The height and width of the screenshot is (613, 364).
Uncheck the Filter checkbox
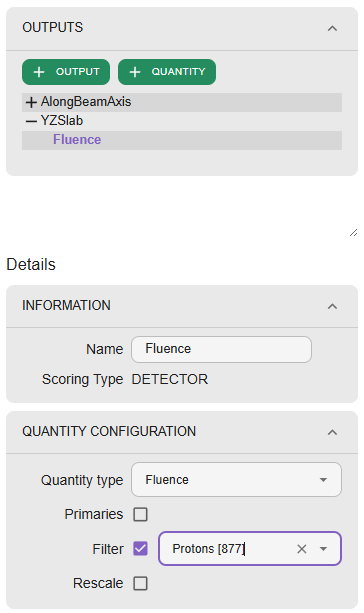pyautogui.click(x=140, y=548)
